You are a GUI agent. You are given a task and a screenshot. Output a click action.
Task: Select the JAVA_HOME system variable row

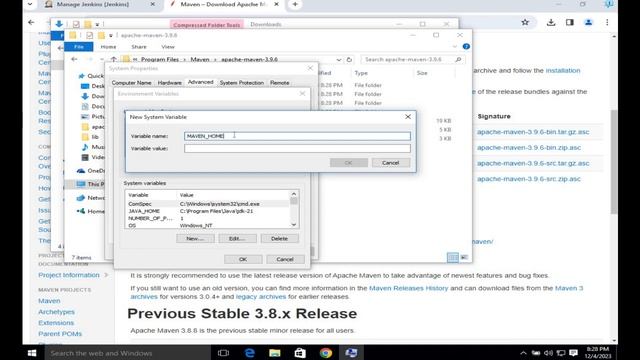pos(208,211)
